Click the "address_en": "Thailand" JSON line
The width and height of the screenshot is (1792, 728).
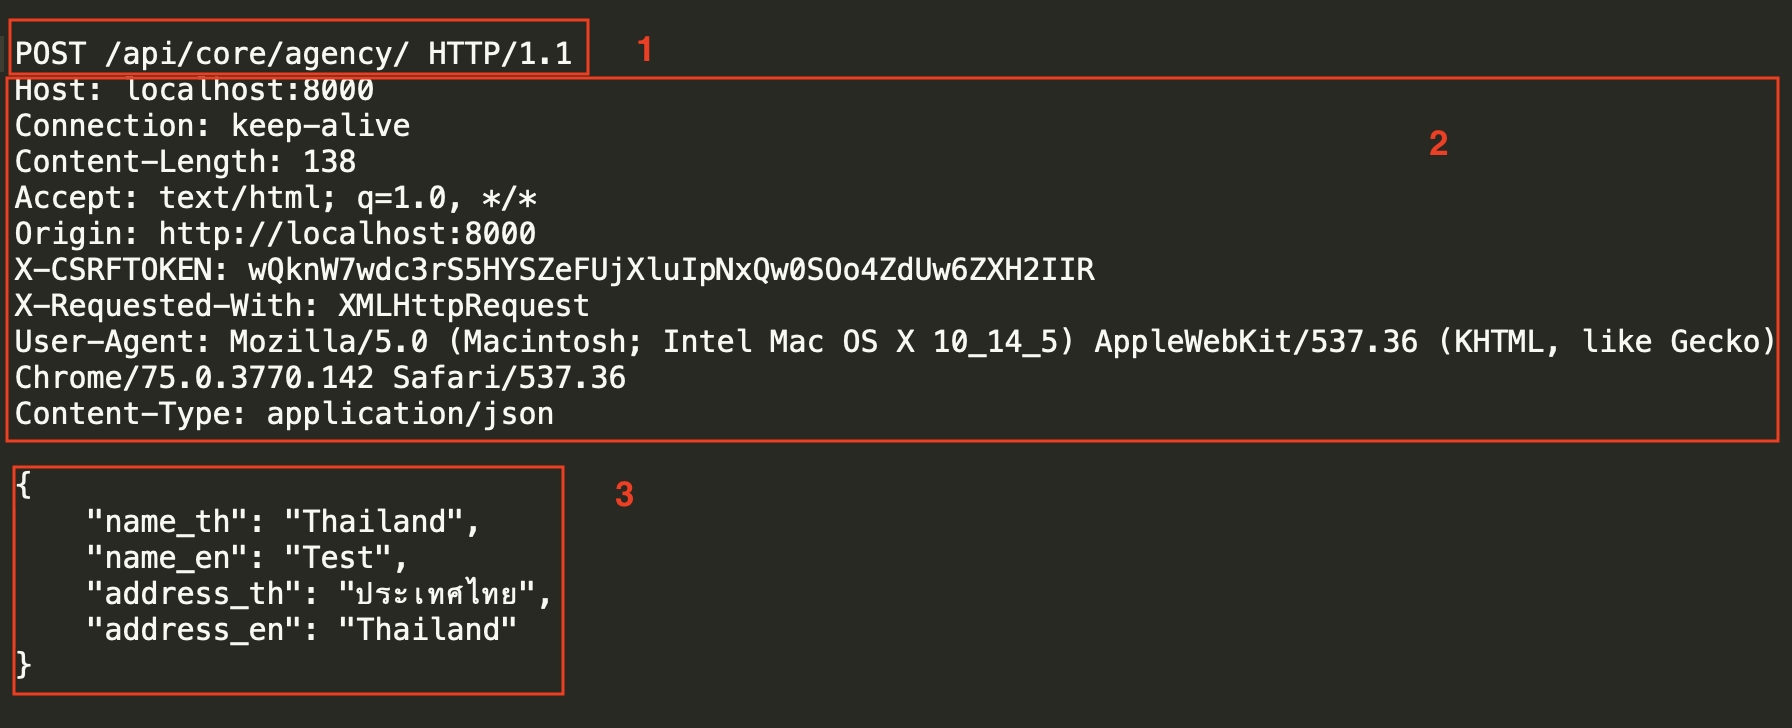[x=301, y=630]
